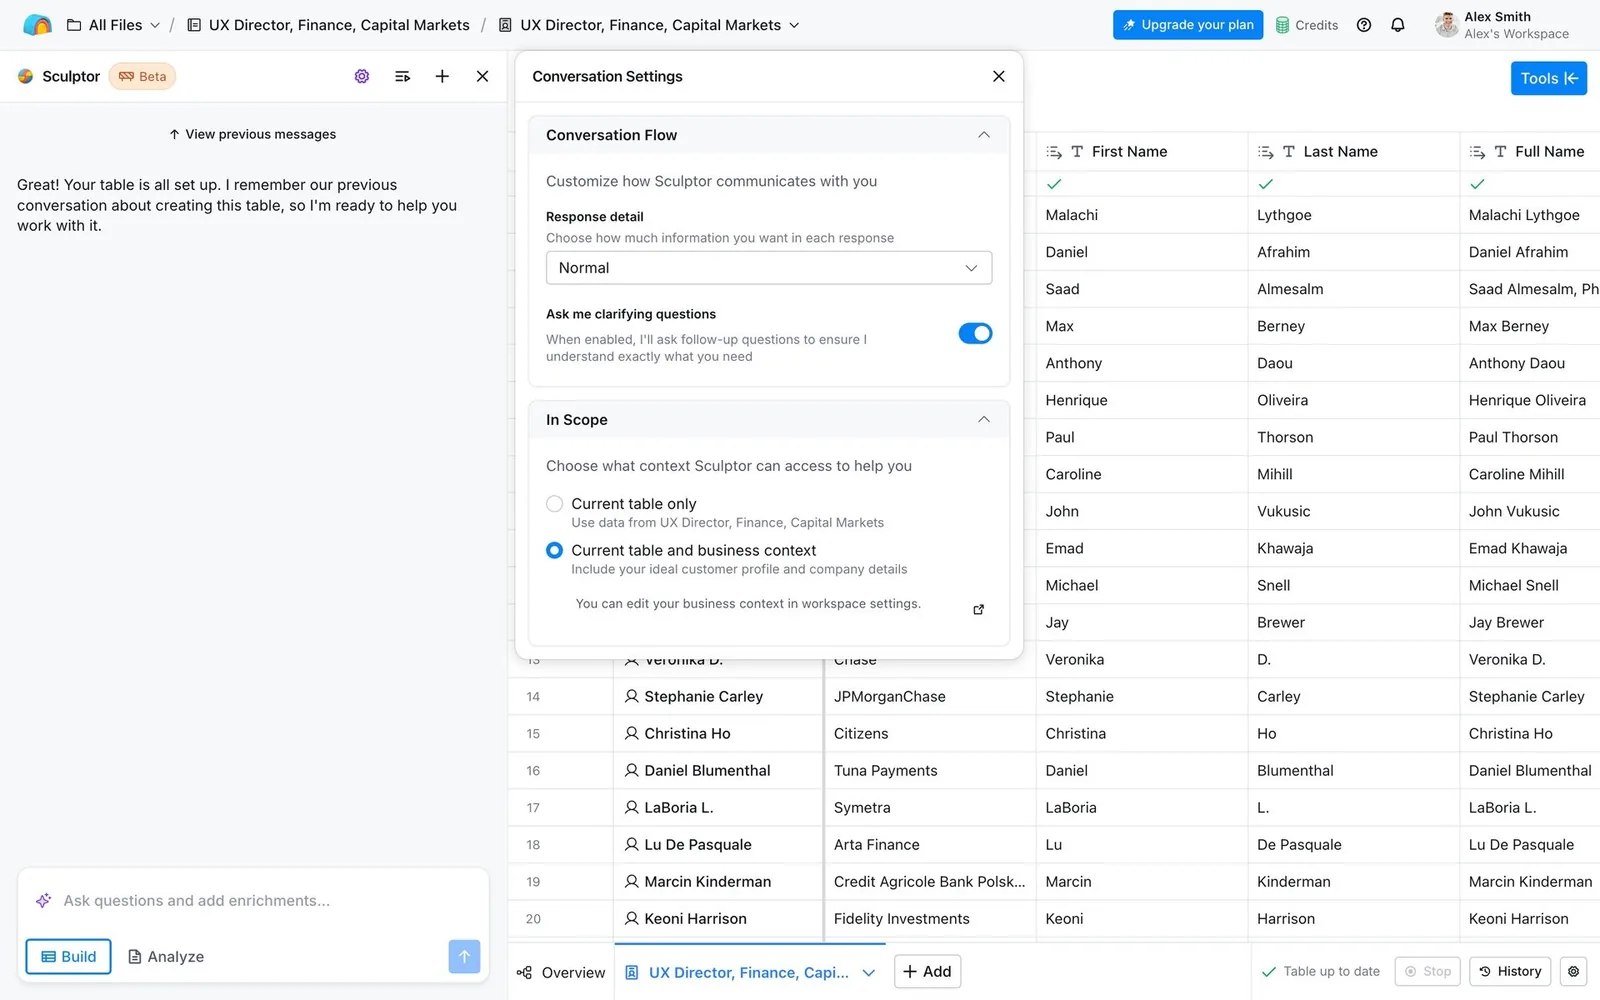Click the First Name column type icon
Image resolution: width=1600 pixels, height=1000 pixels.
1077,152
